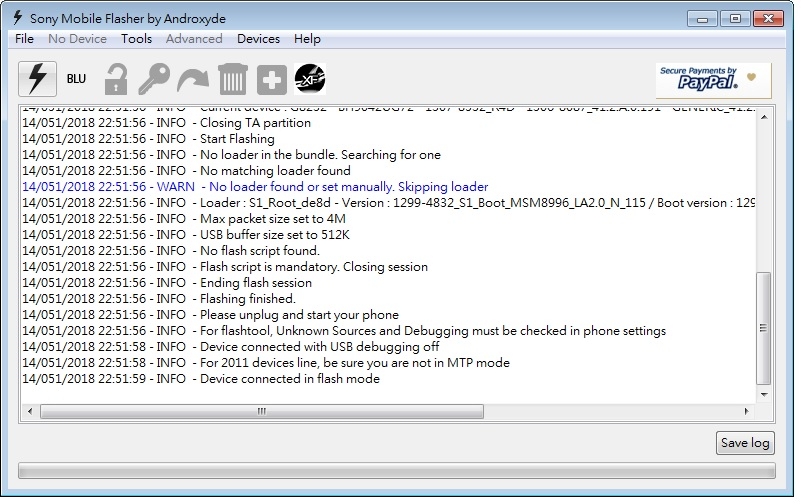Select the 'Loader : S1_Root_de8d' log line

[389, 203]
